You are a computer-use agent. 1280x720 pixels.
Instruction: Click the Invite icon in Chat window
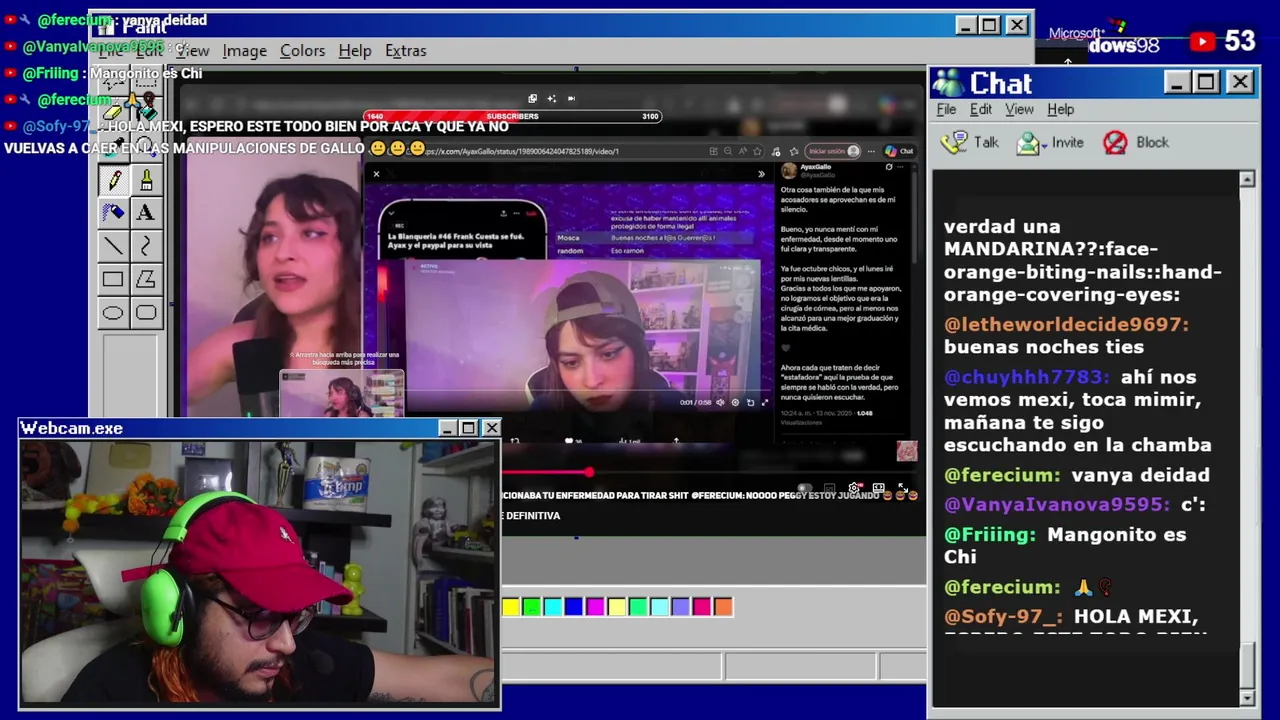tap(1028, 143)
